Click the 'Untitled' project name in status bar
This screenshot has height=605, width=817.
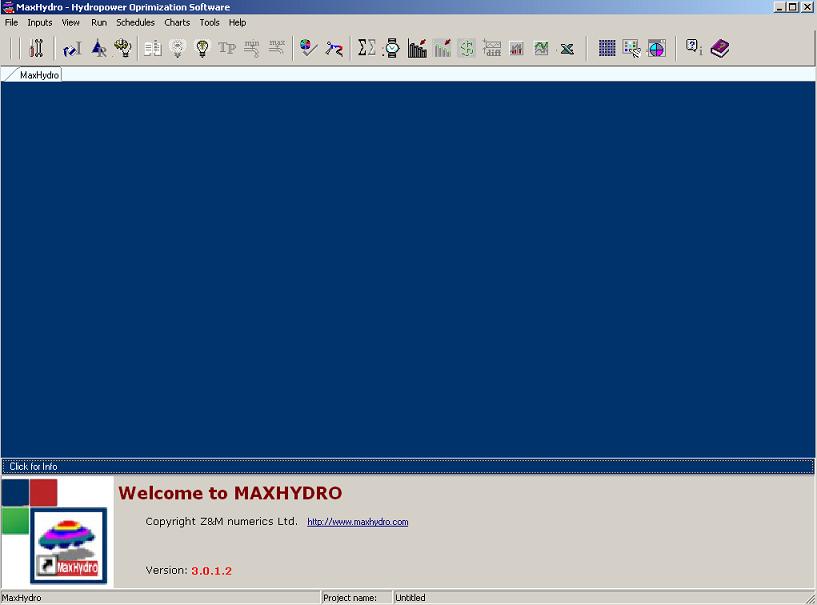click(x=410, y=598)
